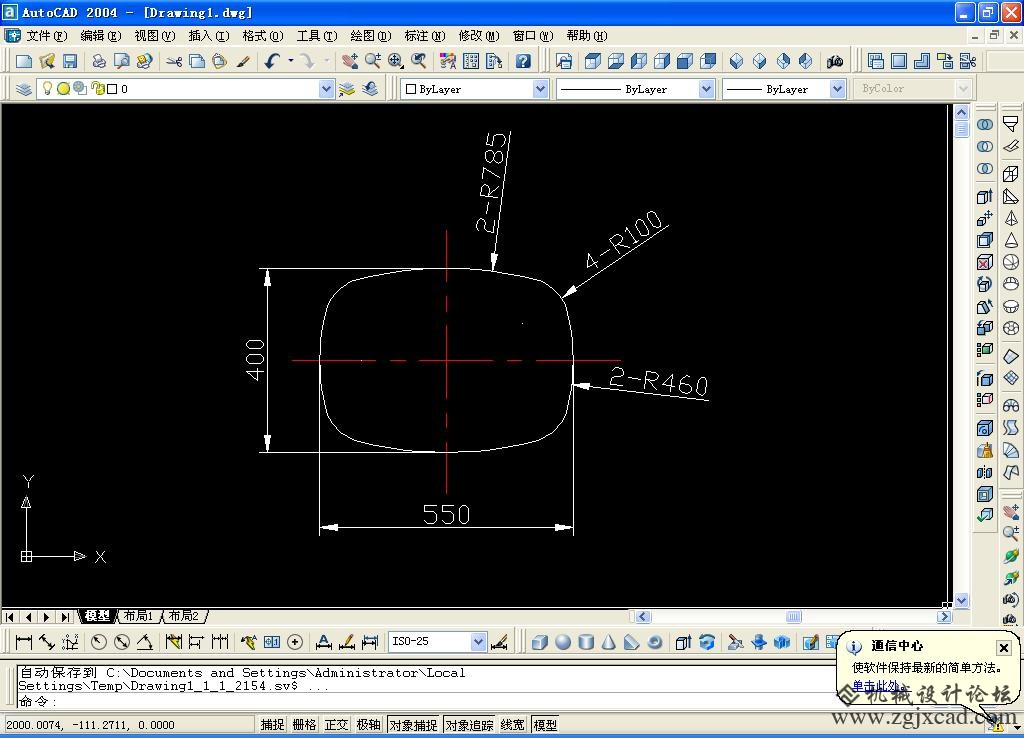Click the camera icon on the View toolbar
This screenshot has width=1024, height=738.
tap(835, 61)
